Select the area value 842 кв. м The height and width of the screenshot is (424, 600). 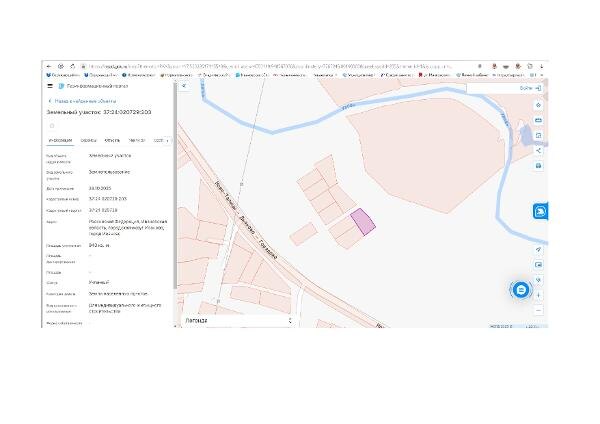pos(99,245)
